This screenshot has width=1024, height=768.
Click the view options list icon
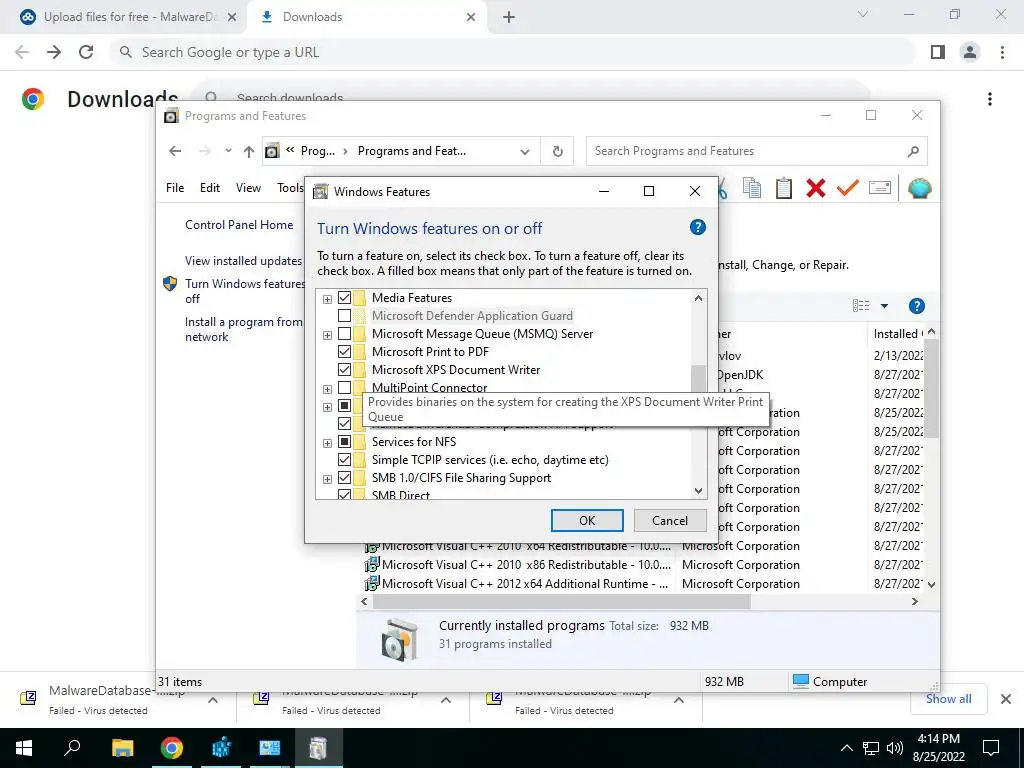pyautogui.click(x=861, y=306)
